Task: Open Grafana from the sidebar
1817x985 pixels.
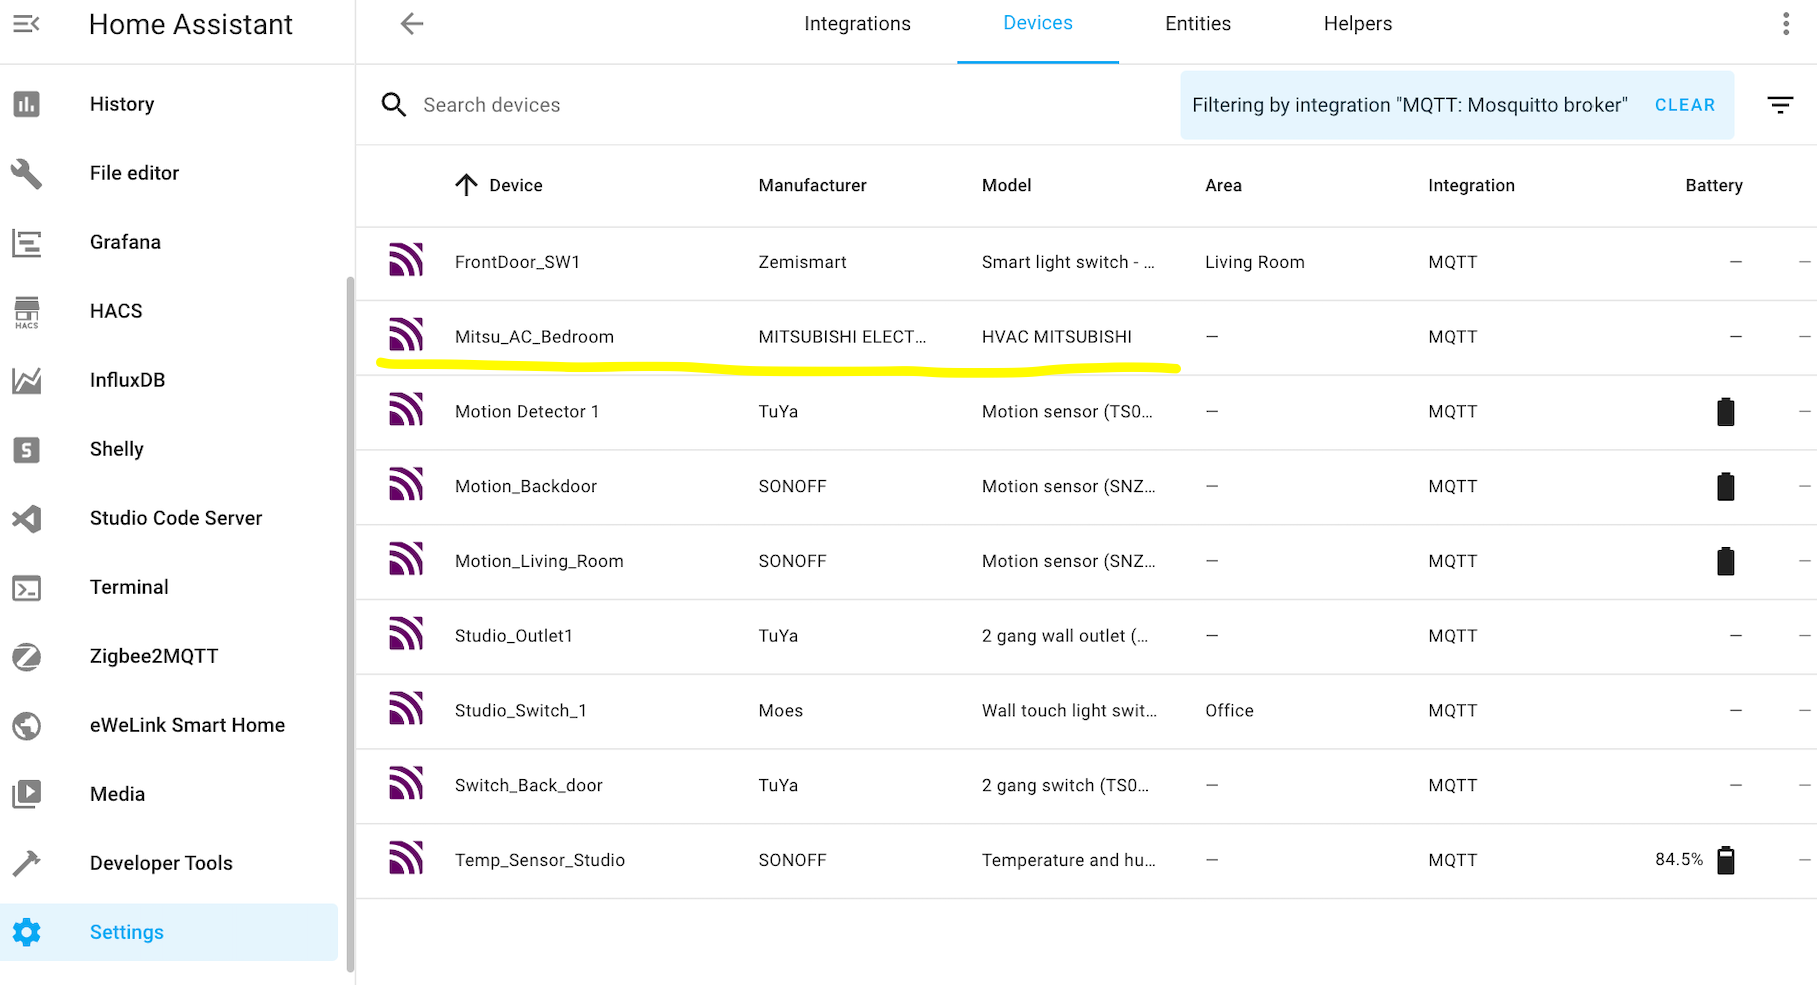Action: (125, 242)
